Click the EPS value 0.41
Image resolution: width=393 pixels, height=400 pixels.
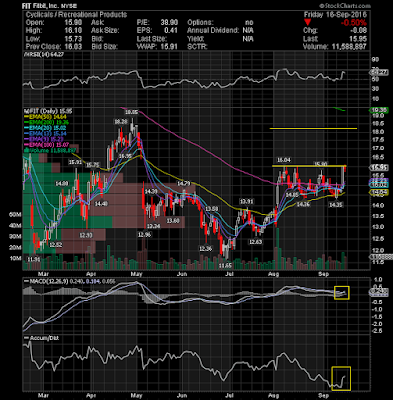(171, 31)
